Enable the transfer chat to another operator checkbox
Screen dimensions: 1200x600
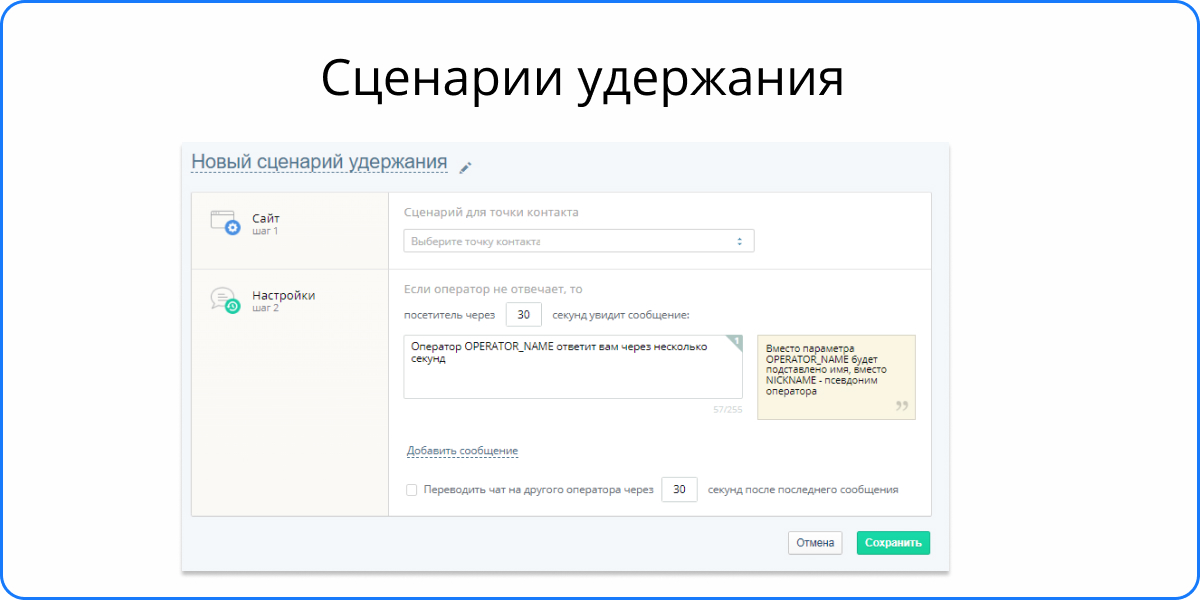point(411,490)
